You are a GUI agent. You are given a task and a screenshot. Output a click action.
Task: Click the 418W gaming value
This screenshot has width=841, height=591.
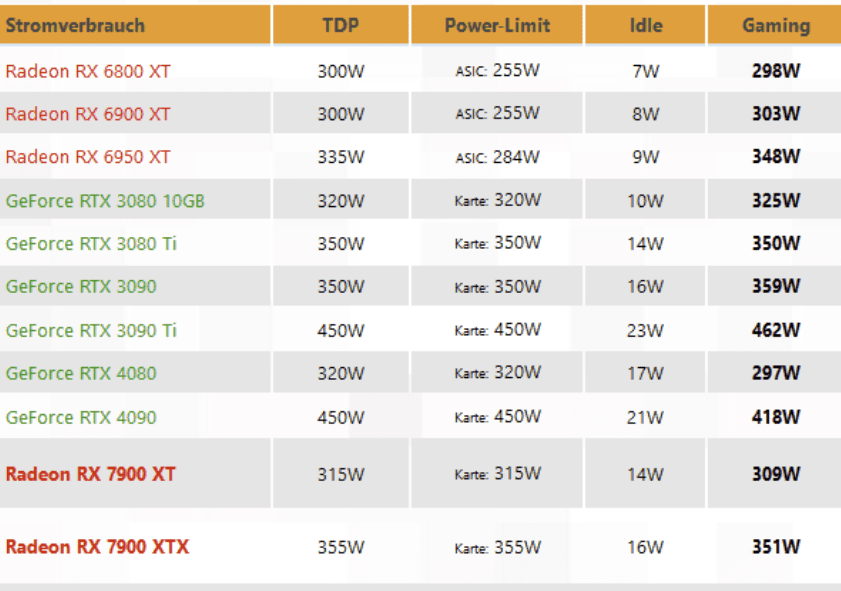tap(776, 417)
